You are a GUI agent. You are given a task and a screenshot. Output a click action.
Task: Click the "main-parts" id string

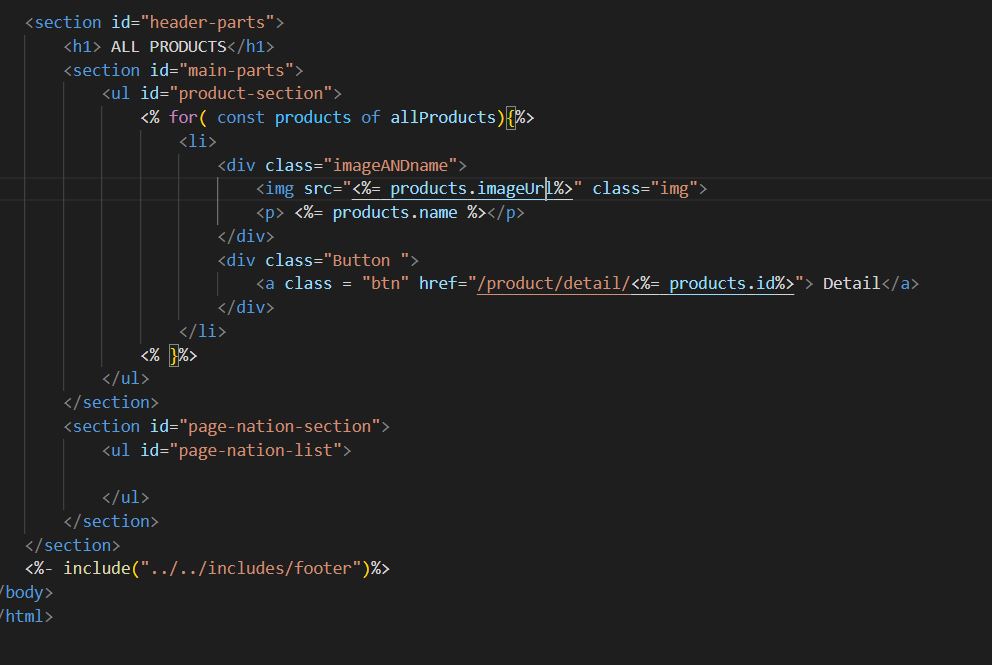tap(237, 70)
